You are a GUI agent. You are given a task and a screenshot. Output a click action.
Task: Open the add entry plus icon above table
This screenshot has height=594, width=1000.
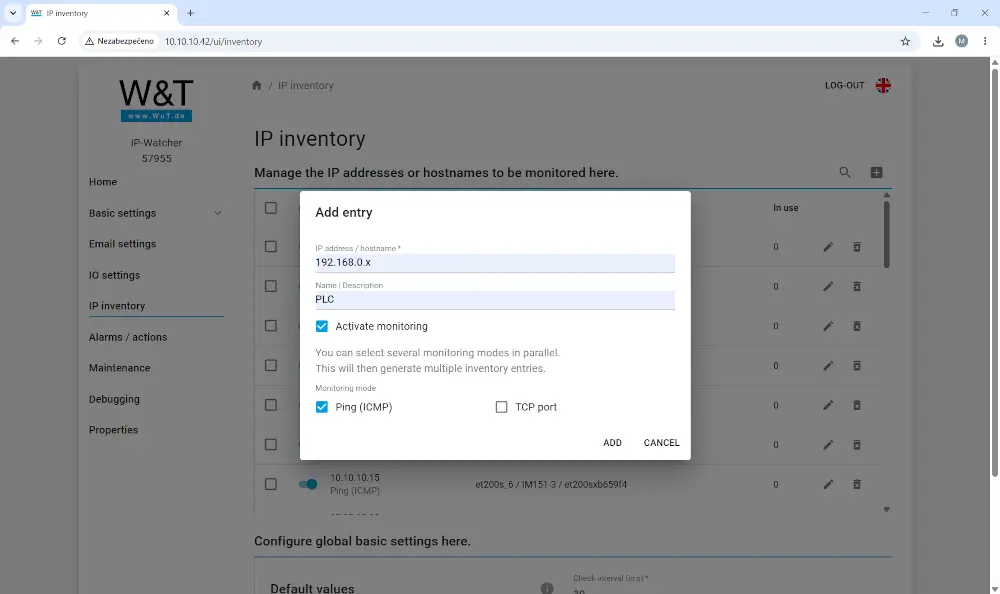coord(876,172)
